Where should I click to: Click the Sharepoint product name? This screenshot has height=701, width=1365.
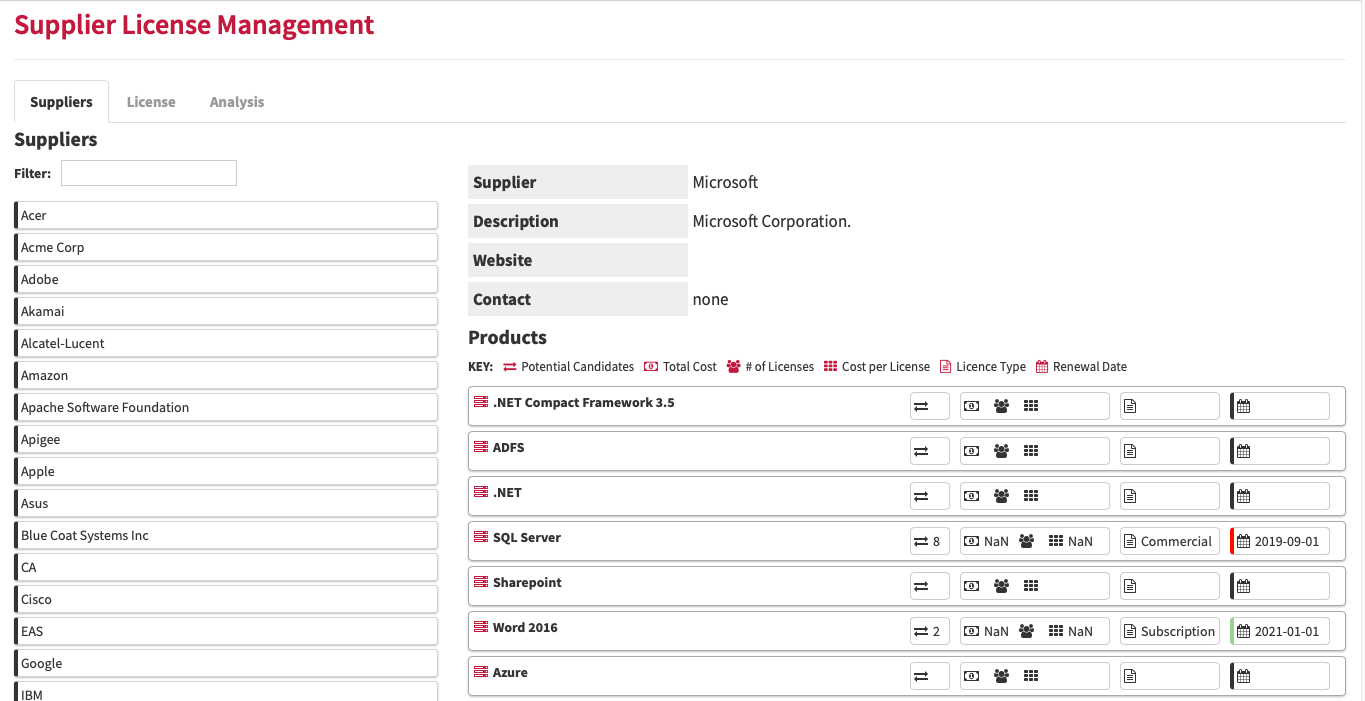tap(527, 583)
